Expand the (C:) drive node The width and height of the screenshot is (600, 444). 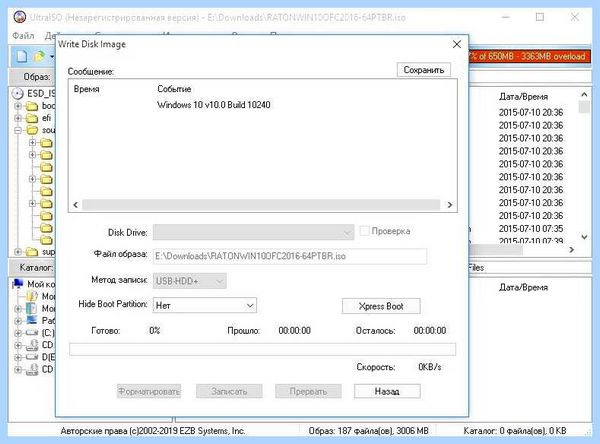pyautogui.click(x=18, y=333)
